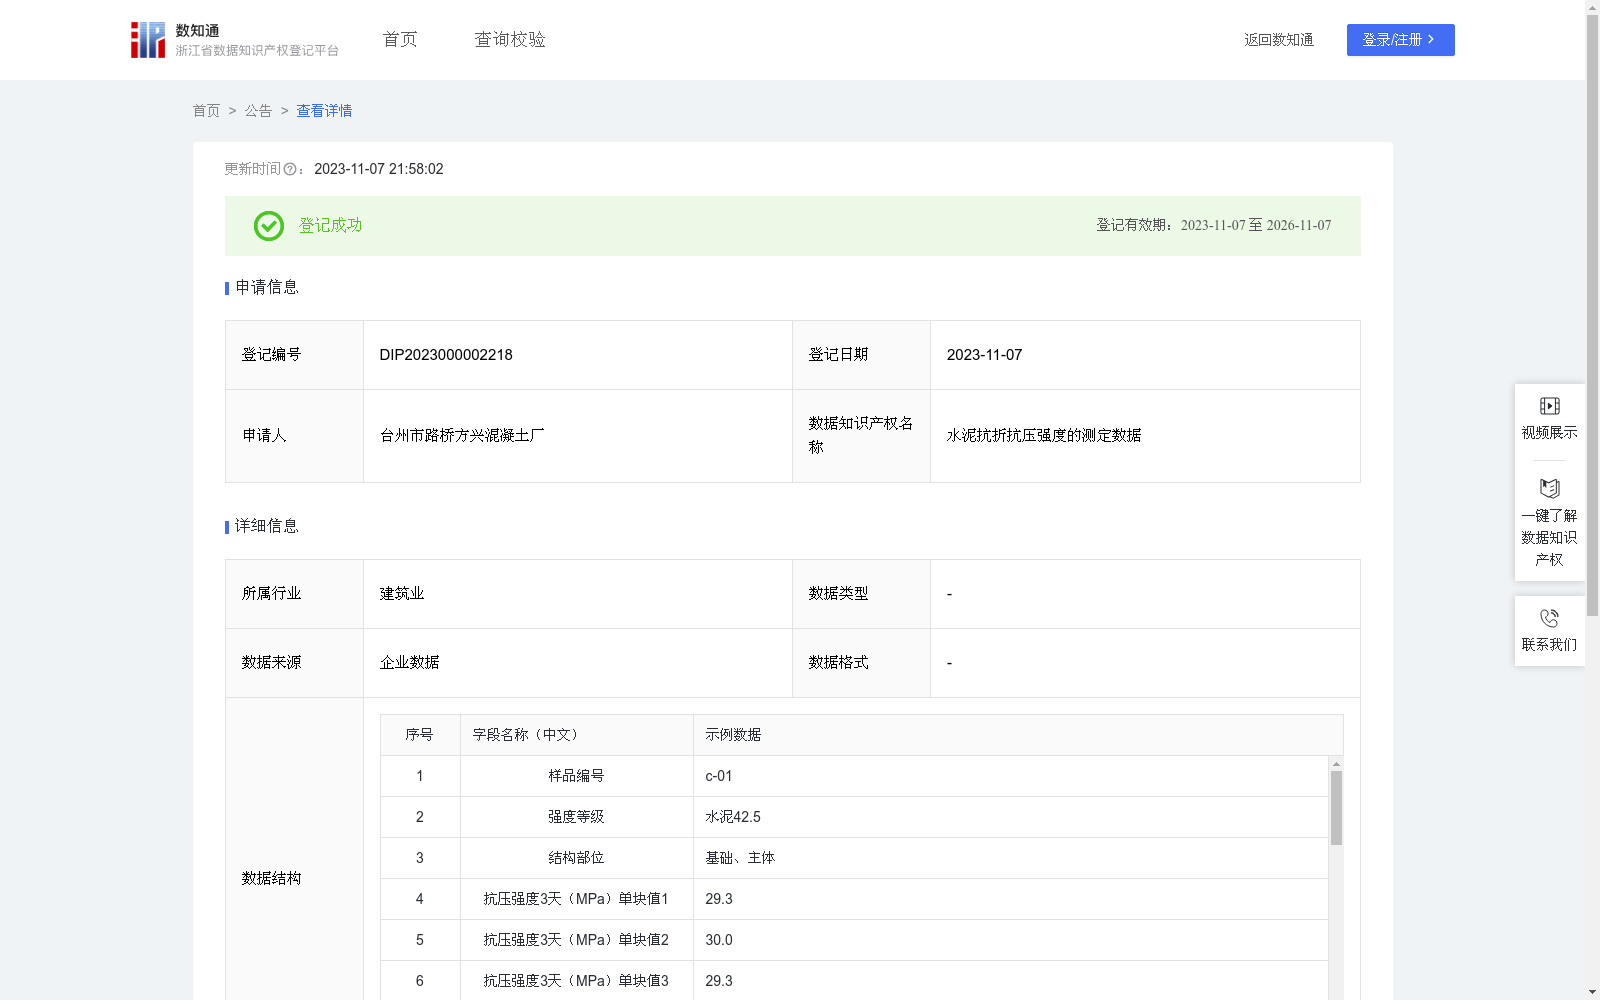Click sample value 基础、主体
The image size is (1600, 1000).
click(x=740, y=858)
